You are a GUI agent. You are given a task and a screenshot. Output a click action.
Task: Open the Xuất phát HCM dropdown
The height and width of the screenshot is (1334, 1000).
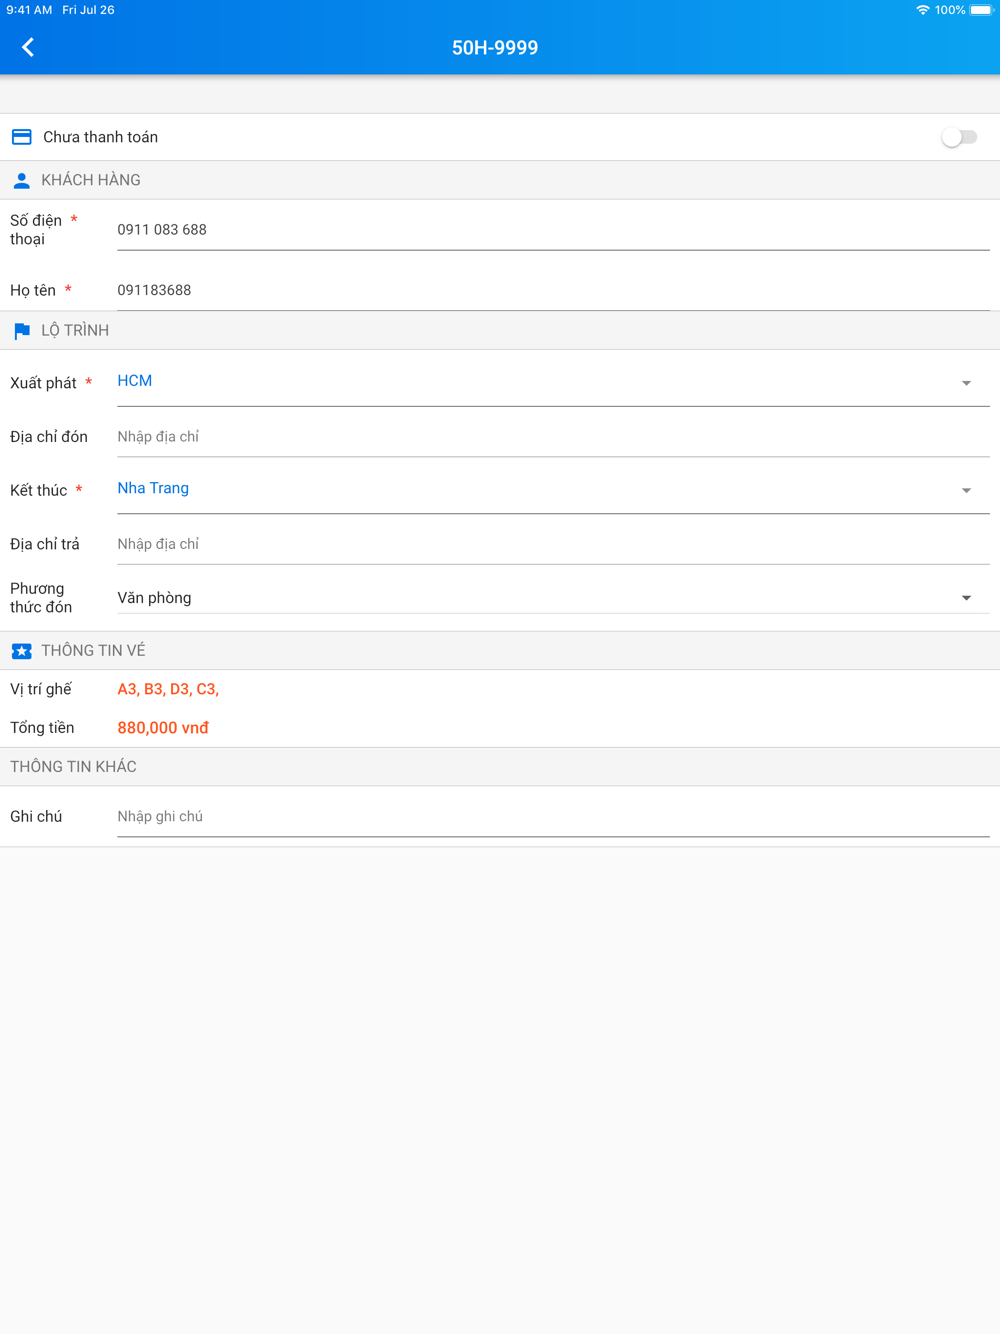coord(553,382)
